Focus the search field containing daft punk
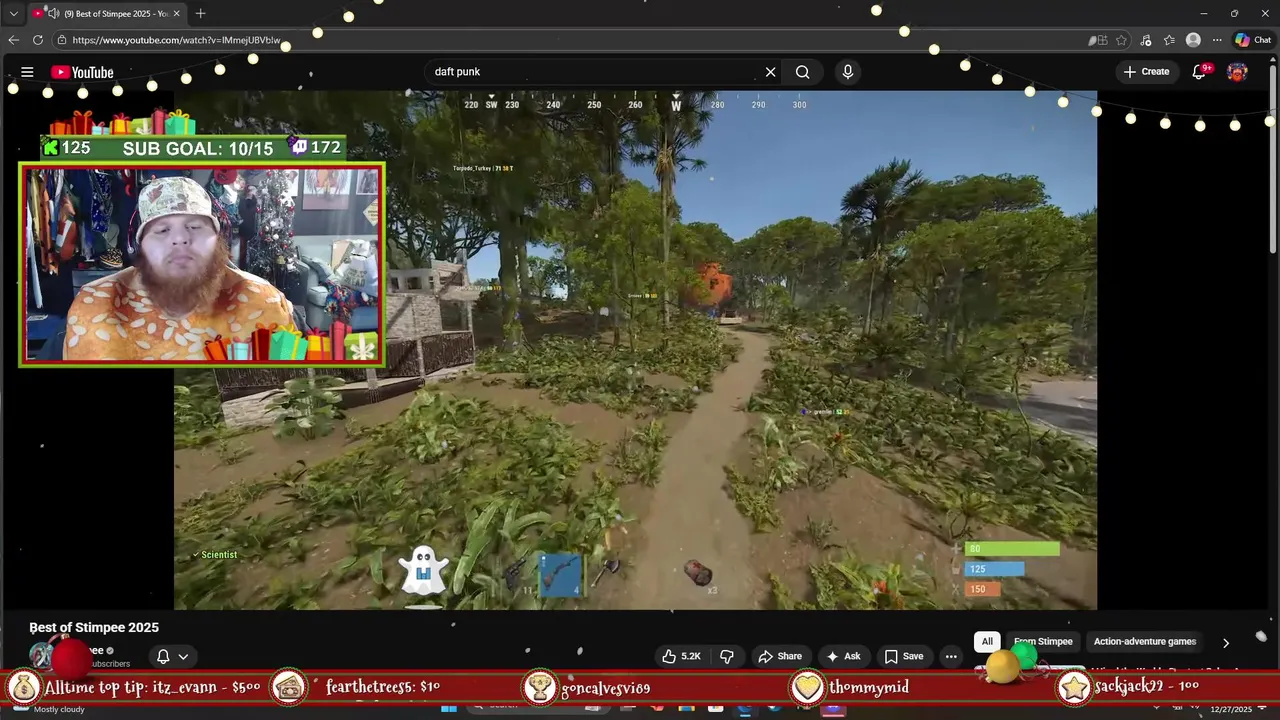The width and height of the screenshot is (1280, 720). click(x=594, y=72)
